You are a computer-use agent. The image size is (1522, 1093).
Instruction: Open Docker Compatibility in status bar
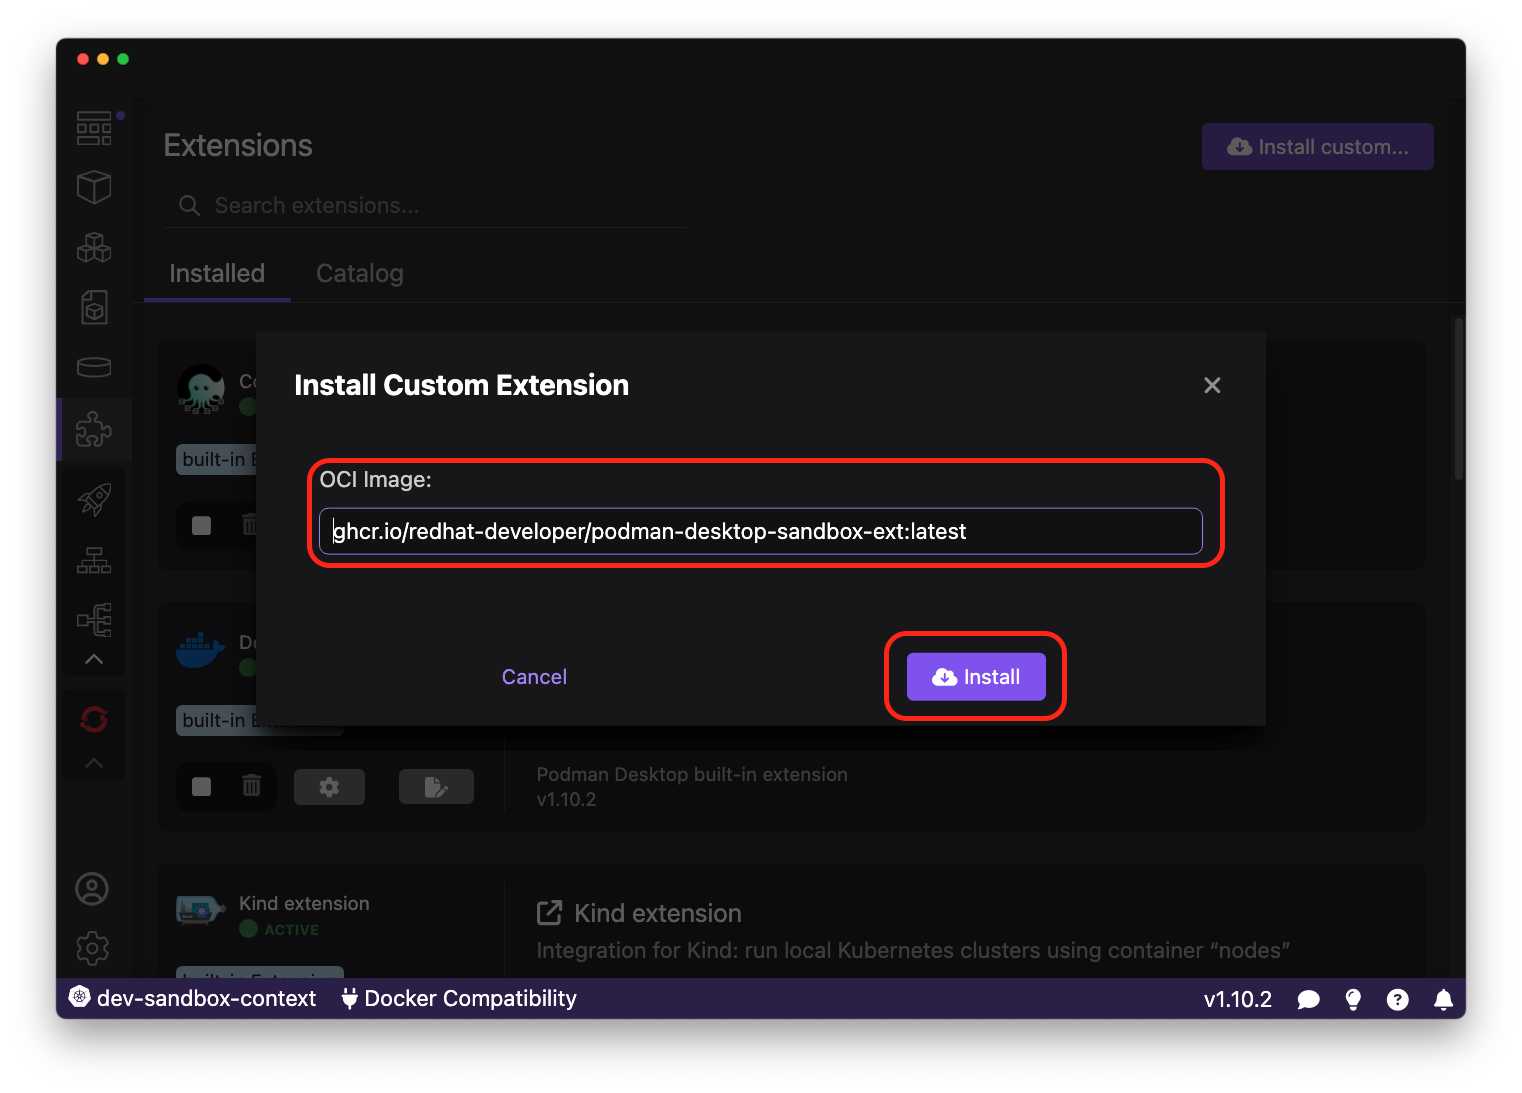coord(459,998)
